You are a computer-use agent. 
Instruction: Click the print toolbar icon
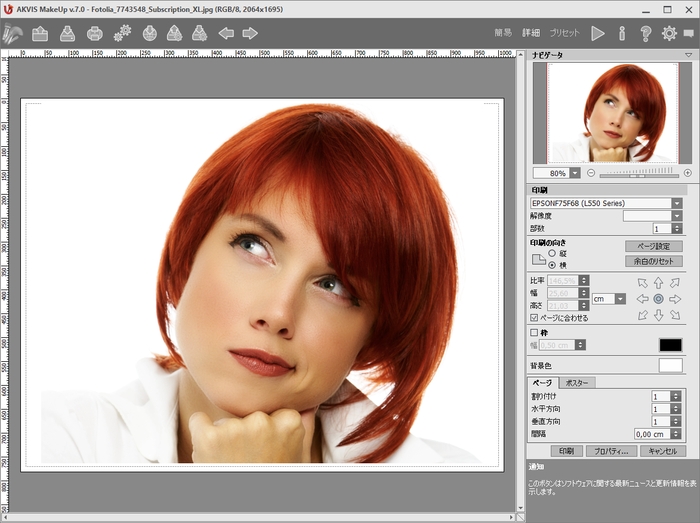(95, 33)
